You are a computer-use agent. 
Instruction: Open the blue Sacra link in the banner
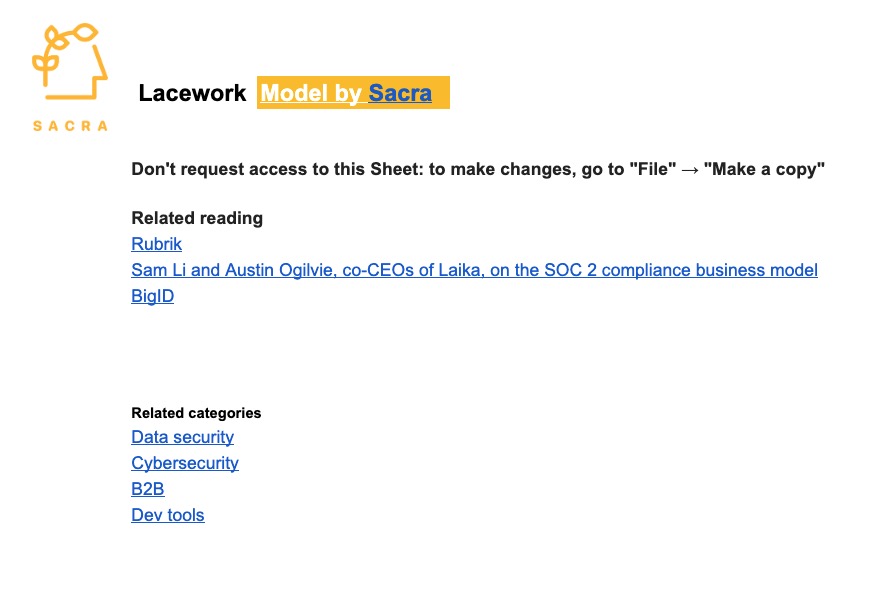coord(400,93)
